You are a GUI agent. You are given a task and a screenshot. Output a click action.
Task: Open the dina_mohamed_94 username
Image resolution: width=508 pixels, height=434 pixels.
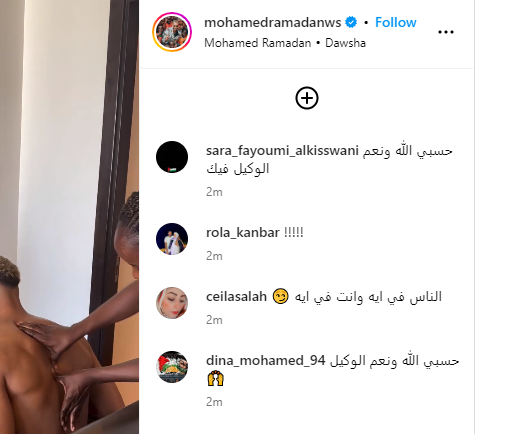266,361
